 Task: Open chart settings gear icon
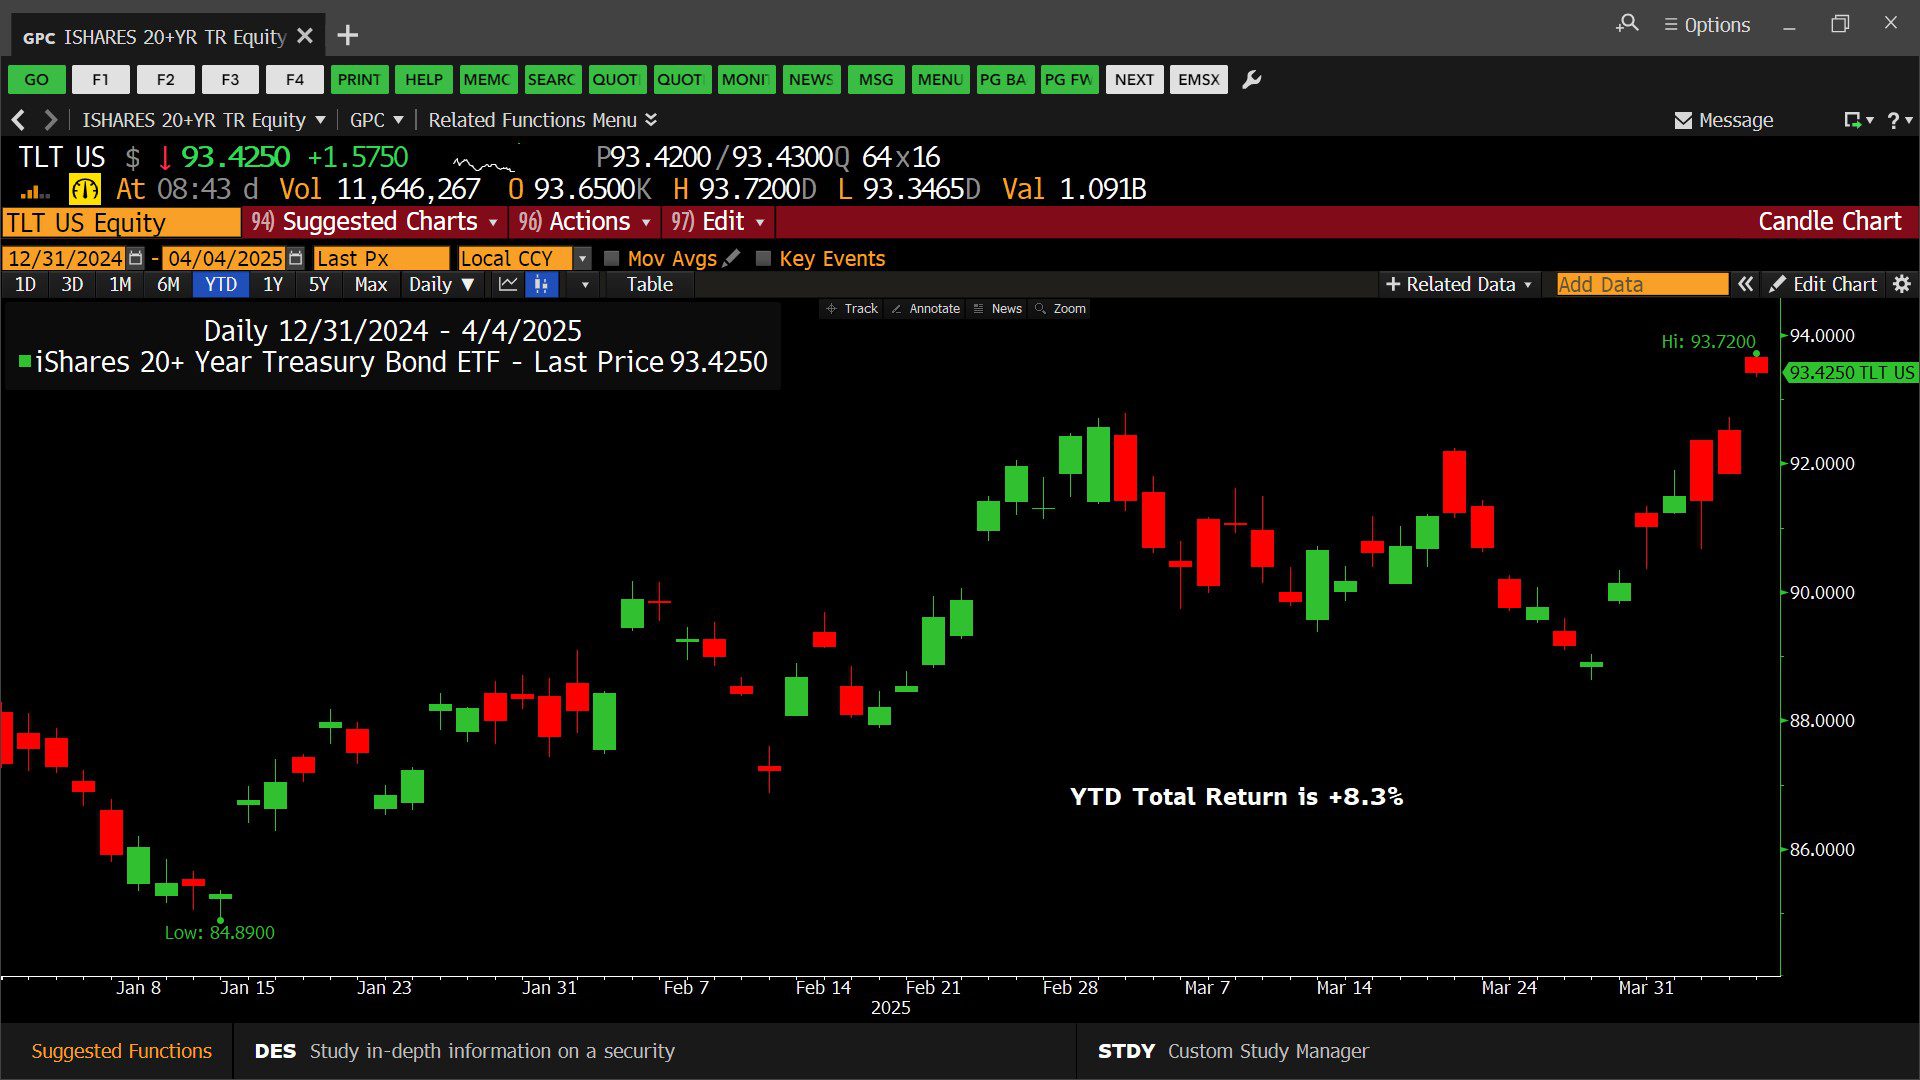pyautogui.click(x=1901, y=285)
